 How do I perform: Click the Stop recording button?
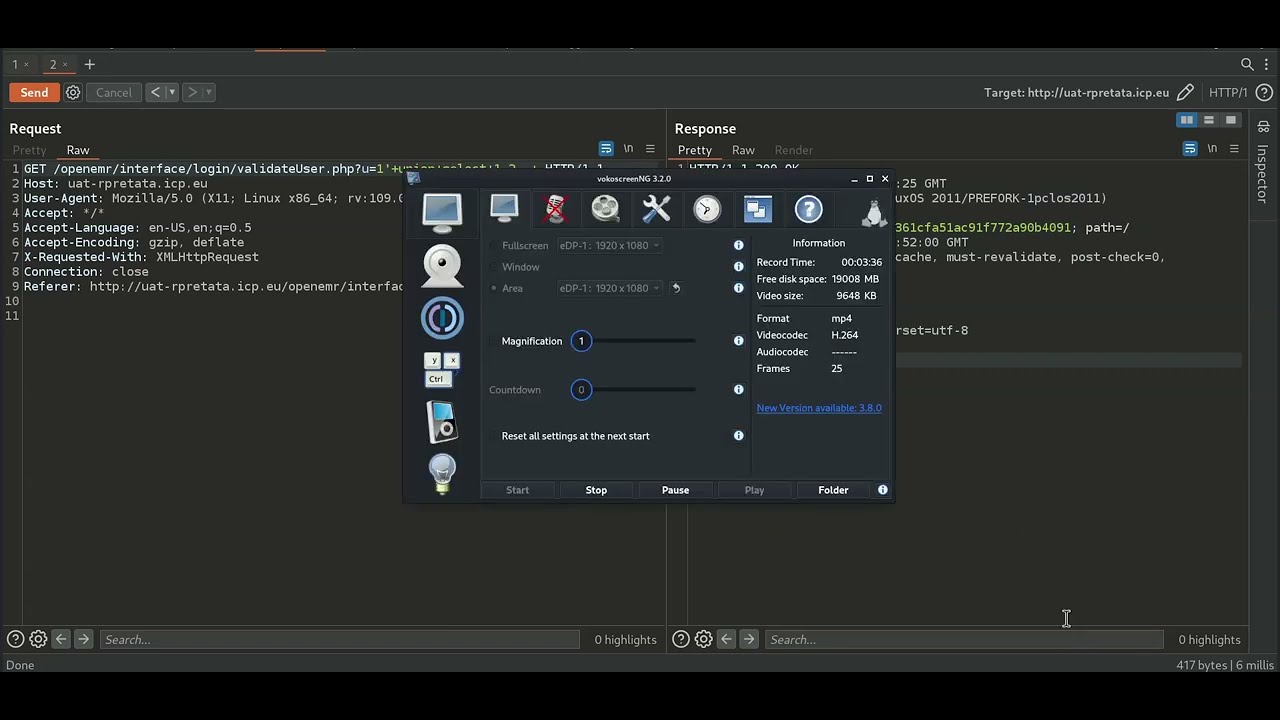pyautogui.click(x=596, y=490)
